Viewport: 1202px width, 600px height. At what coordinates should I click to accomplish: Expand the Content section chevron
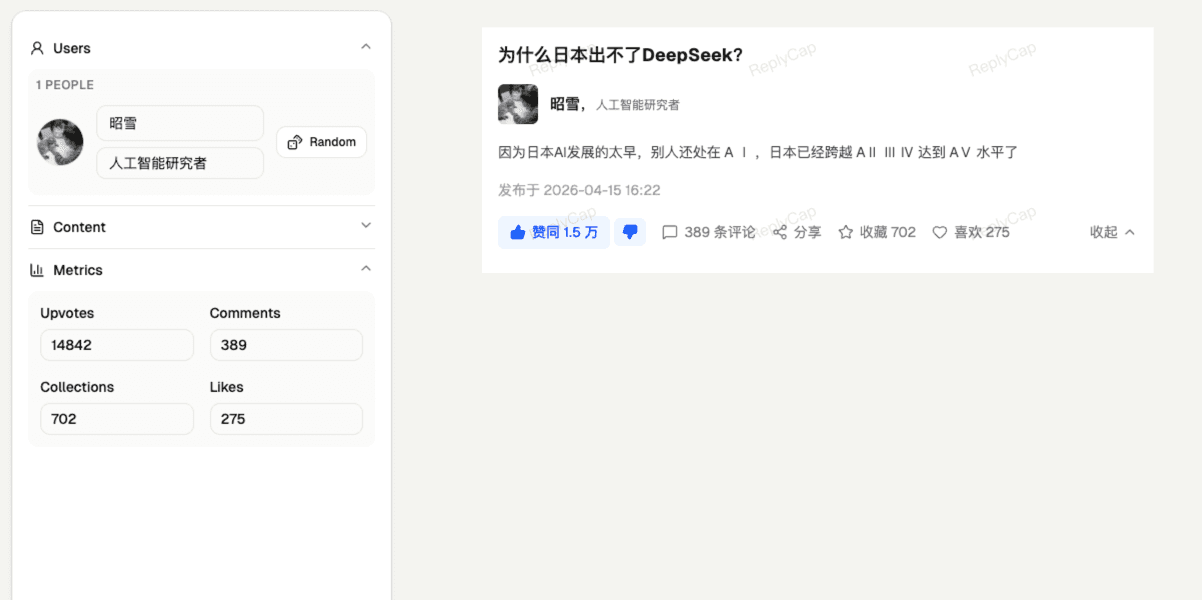[366, 226]
